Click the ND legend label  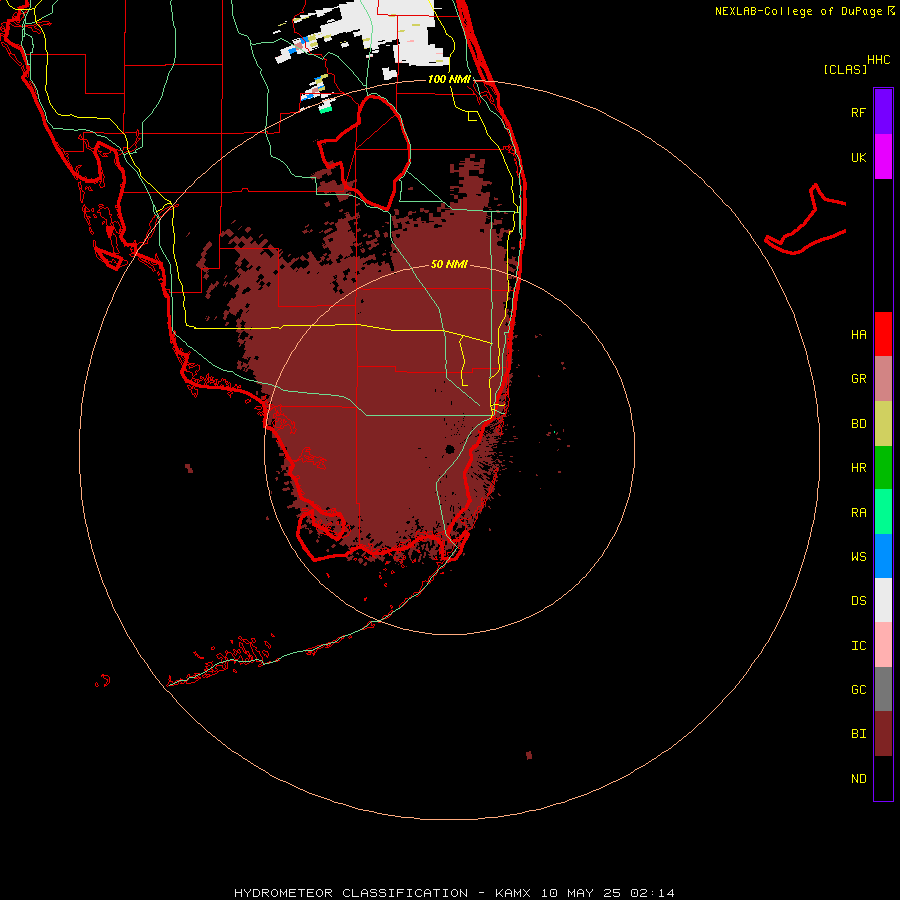coord(858,779)
